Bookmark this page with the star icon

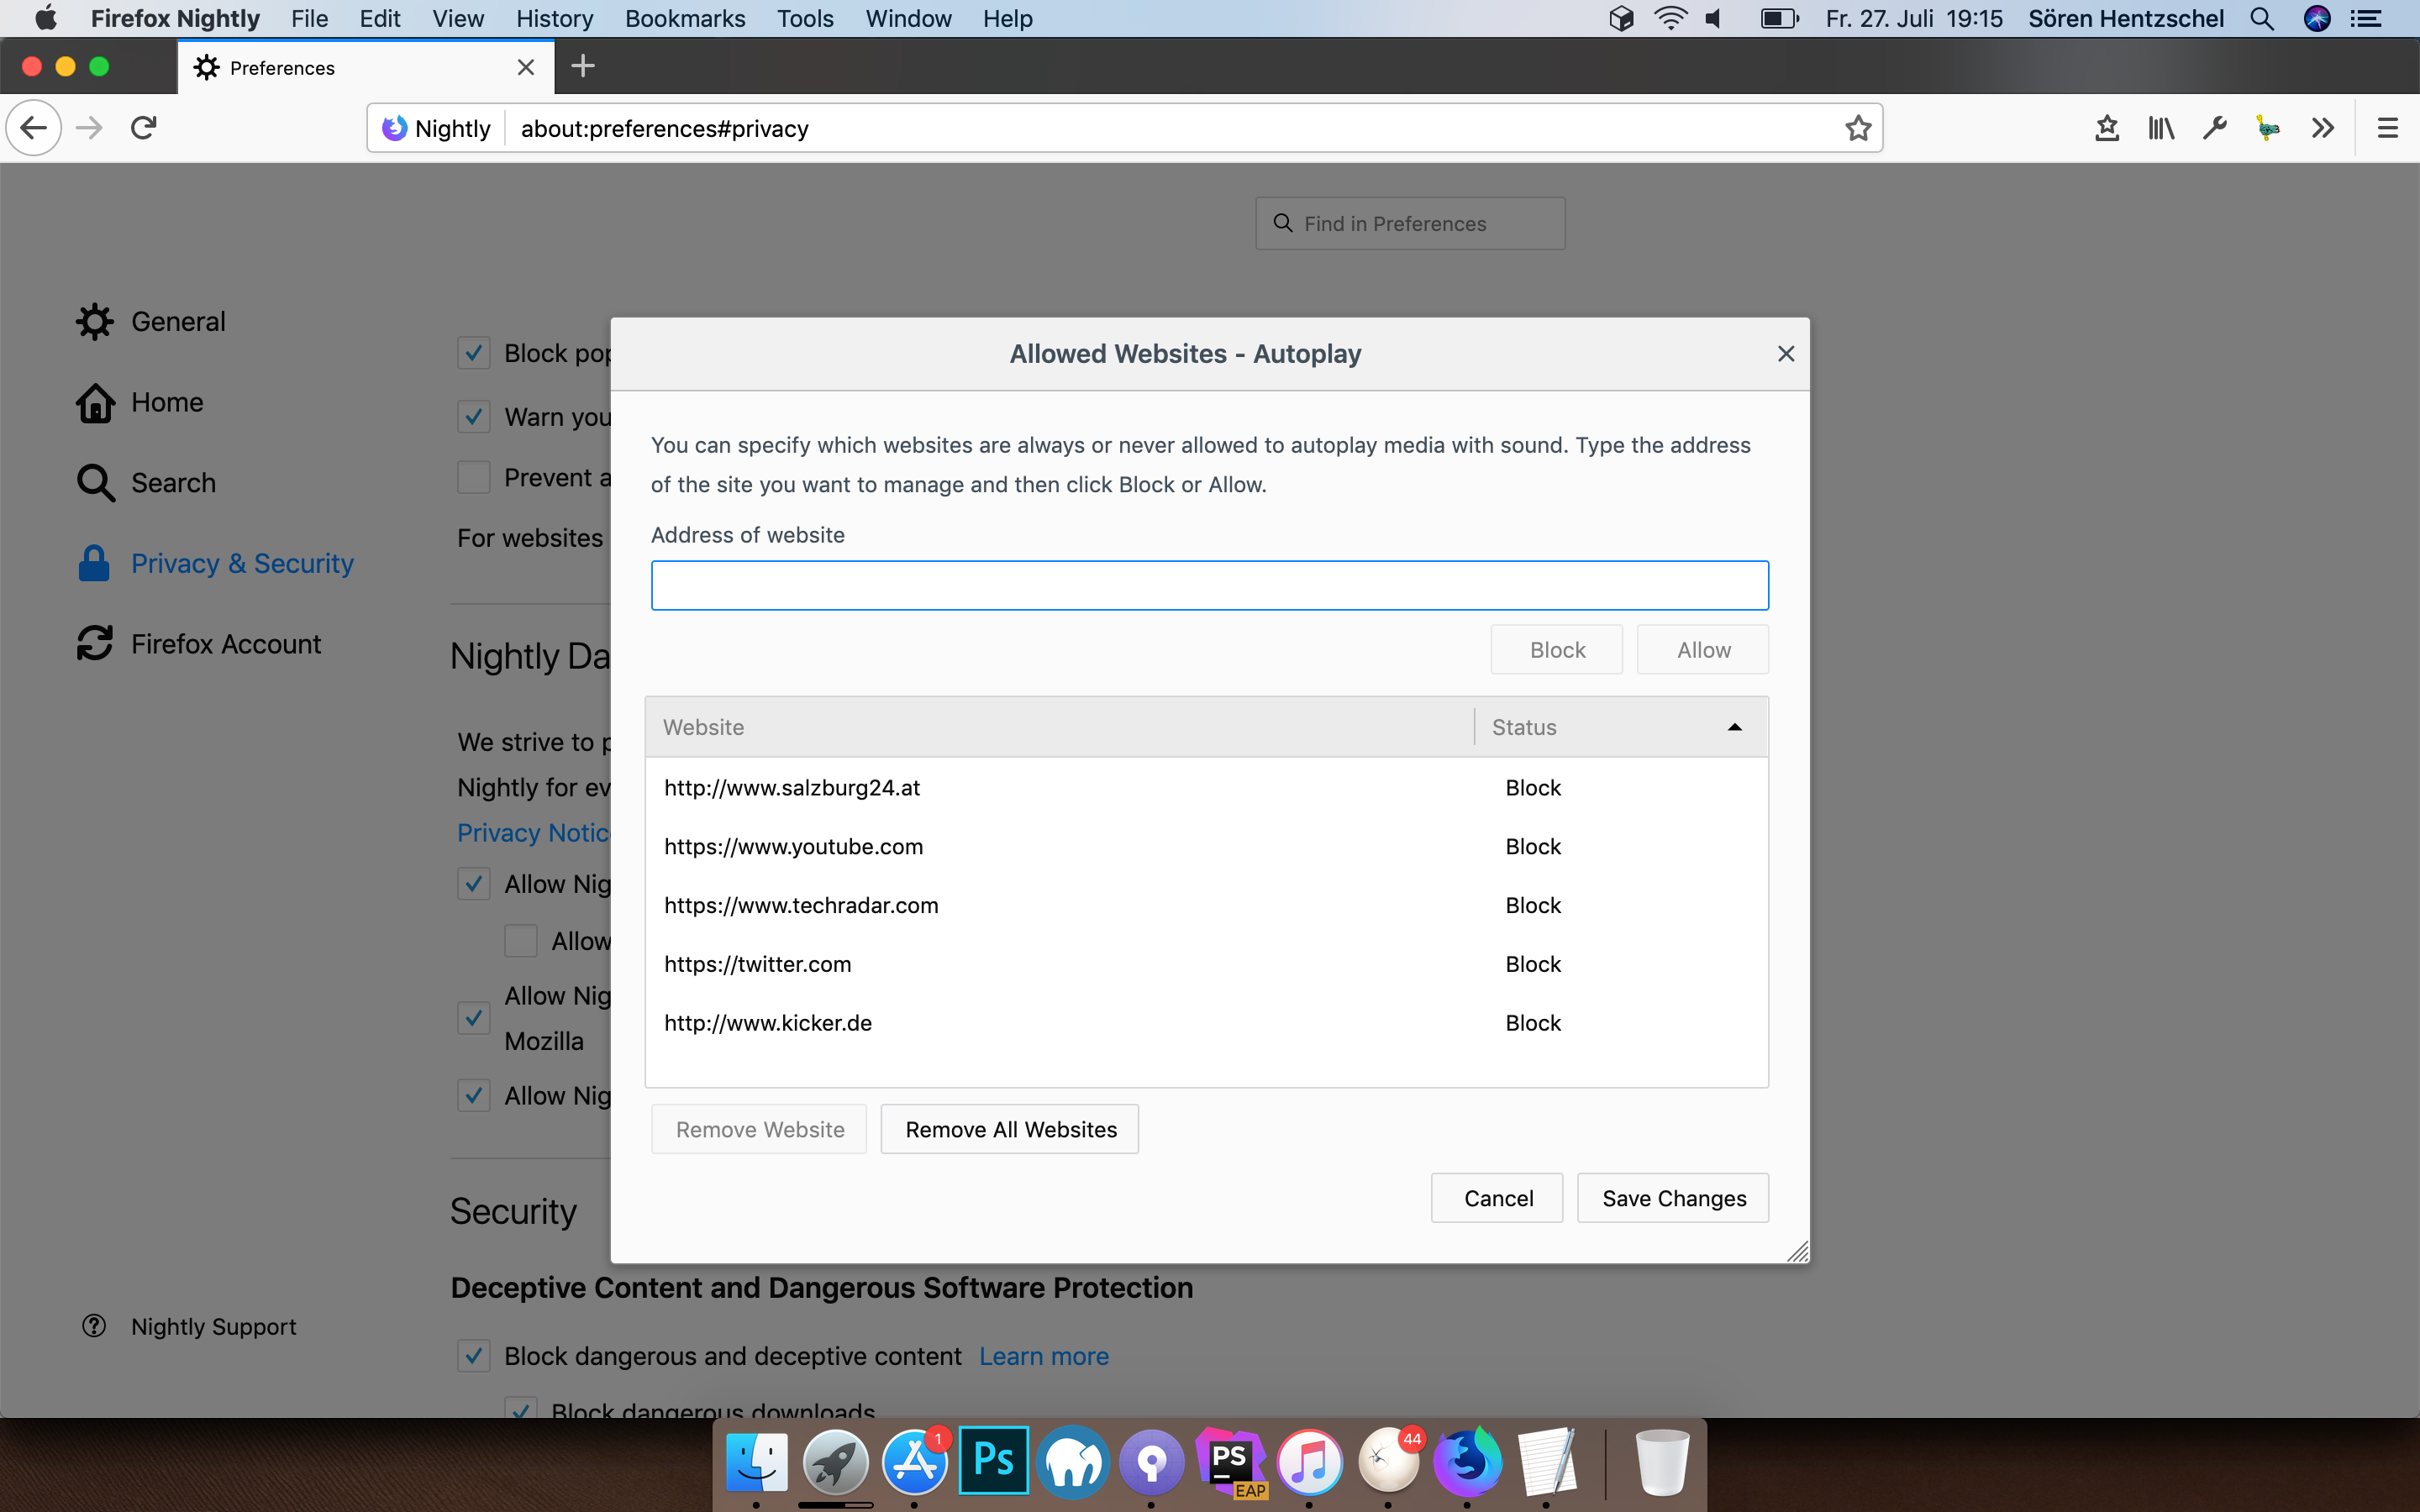click(x=1857, y=128)
